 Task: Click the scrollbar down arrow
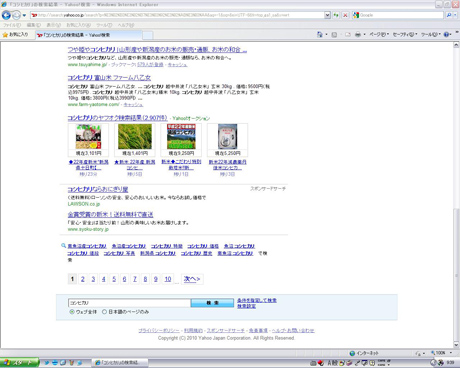(456, 345)
